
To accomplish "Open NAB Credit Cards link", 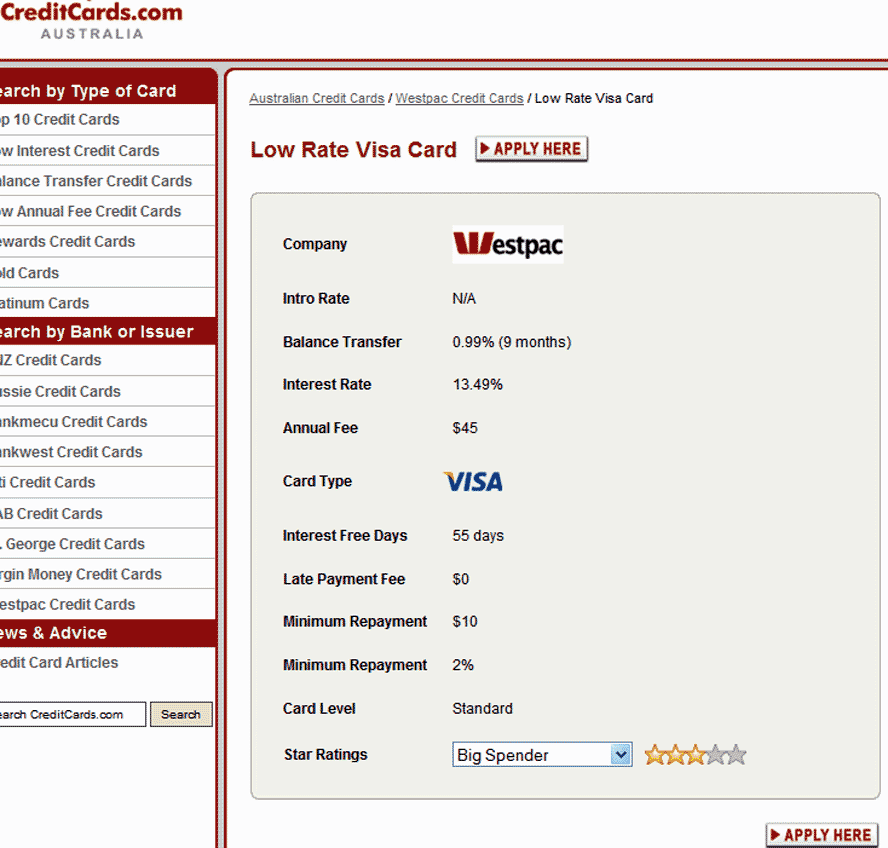I will [x=108, y=514].
